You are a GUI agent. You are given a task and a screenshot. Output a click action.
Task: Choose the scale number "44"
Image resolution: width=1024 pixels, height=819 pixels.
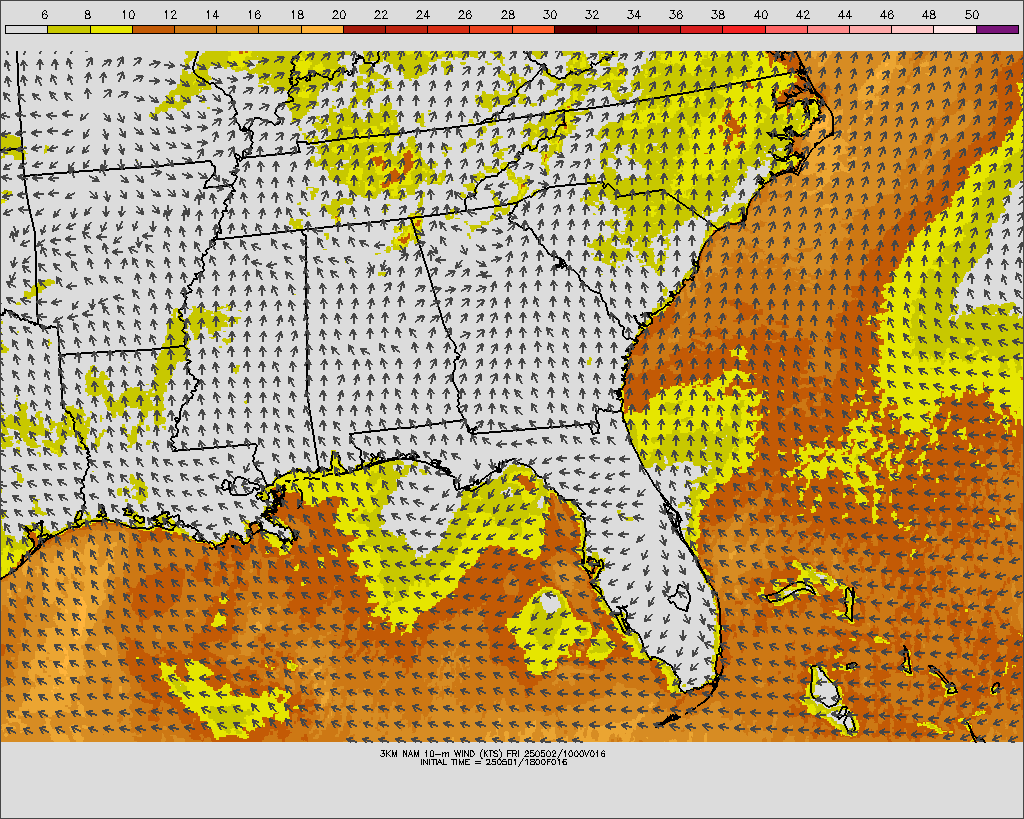click(844, 14)
